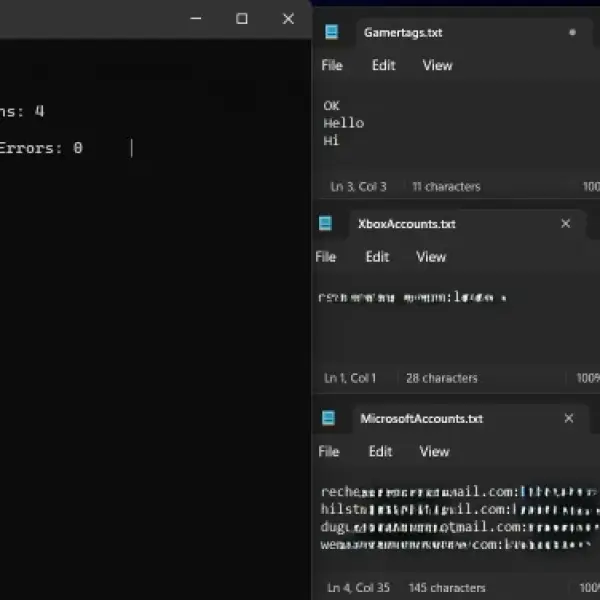Click '28 characters' status in XboxAccounts.txt

[x=442, y=378]
